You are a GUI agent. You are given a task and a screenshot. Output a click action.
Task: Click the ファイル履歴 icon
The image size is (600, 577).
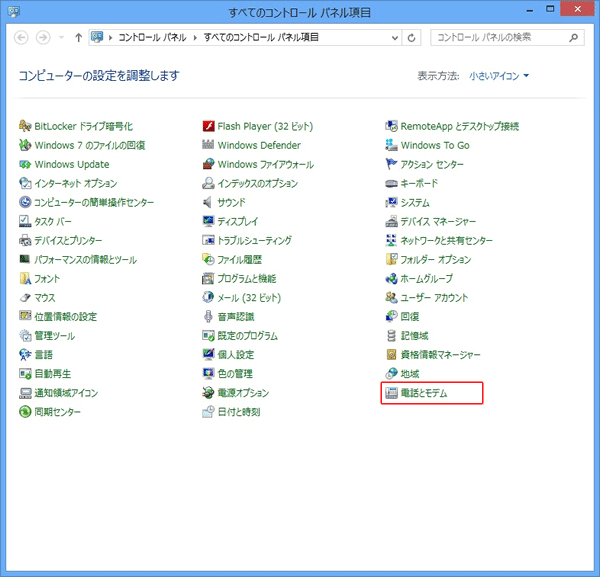click(x=208, y=259)
